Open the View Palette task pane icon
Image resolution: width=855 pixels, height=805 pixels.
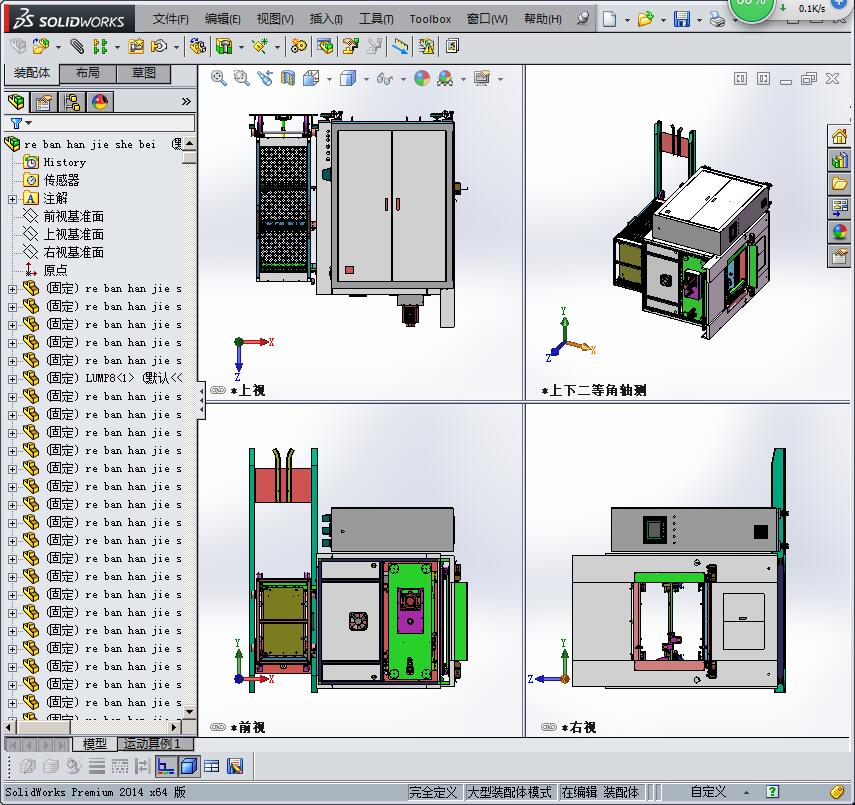pos(840,208)
